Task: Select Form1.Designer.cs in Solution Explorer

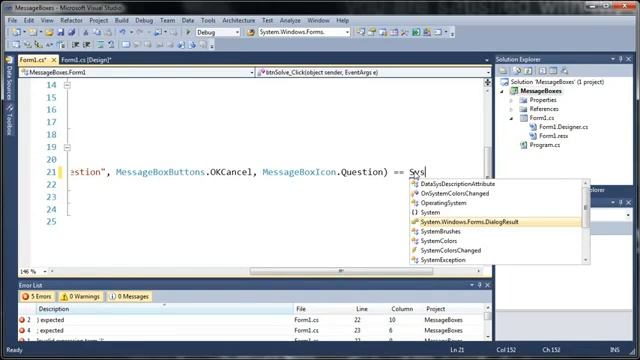Action: coord(563,127)
